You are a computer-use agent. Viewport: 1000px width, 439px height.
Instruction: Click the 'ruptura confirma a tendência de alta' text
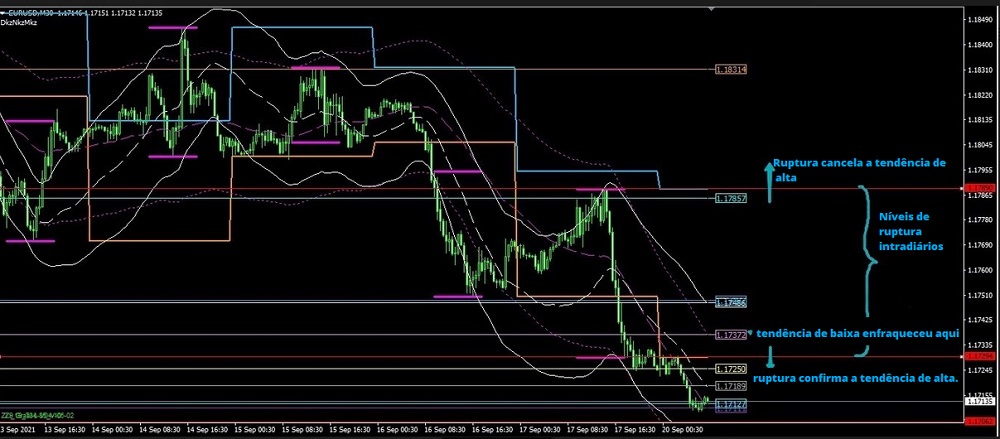[854, 378]
